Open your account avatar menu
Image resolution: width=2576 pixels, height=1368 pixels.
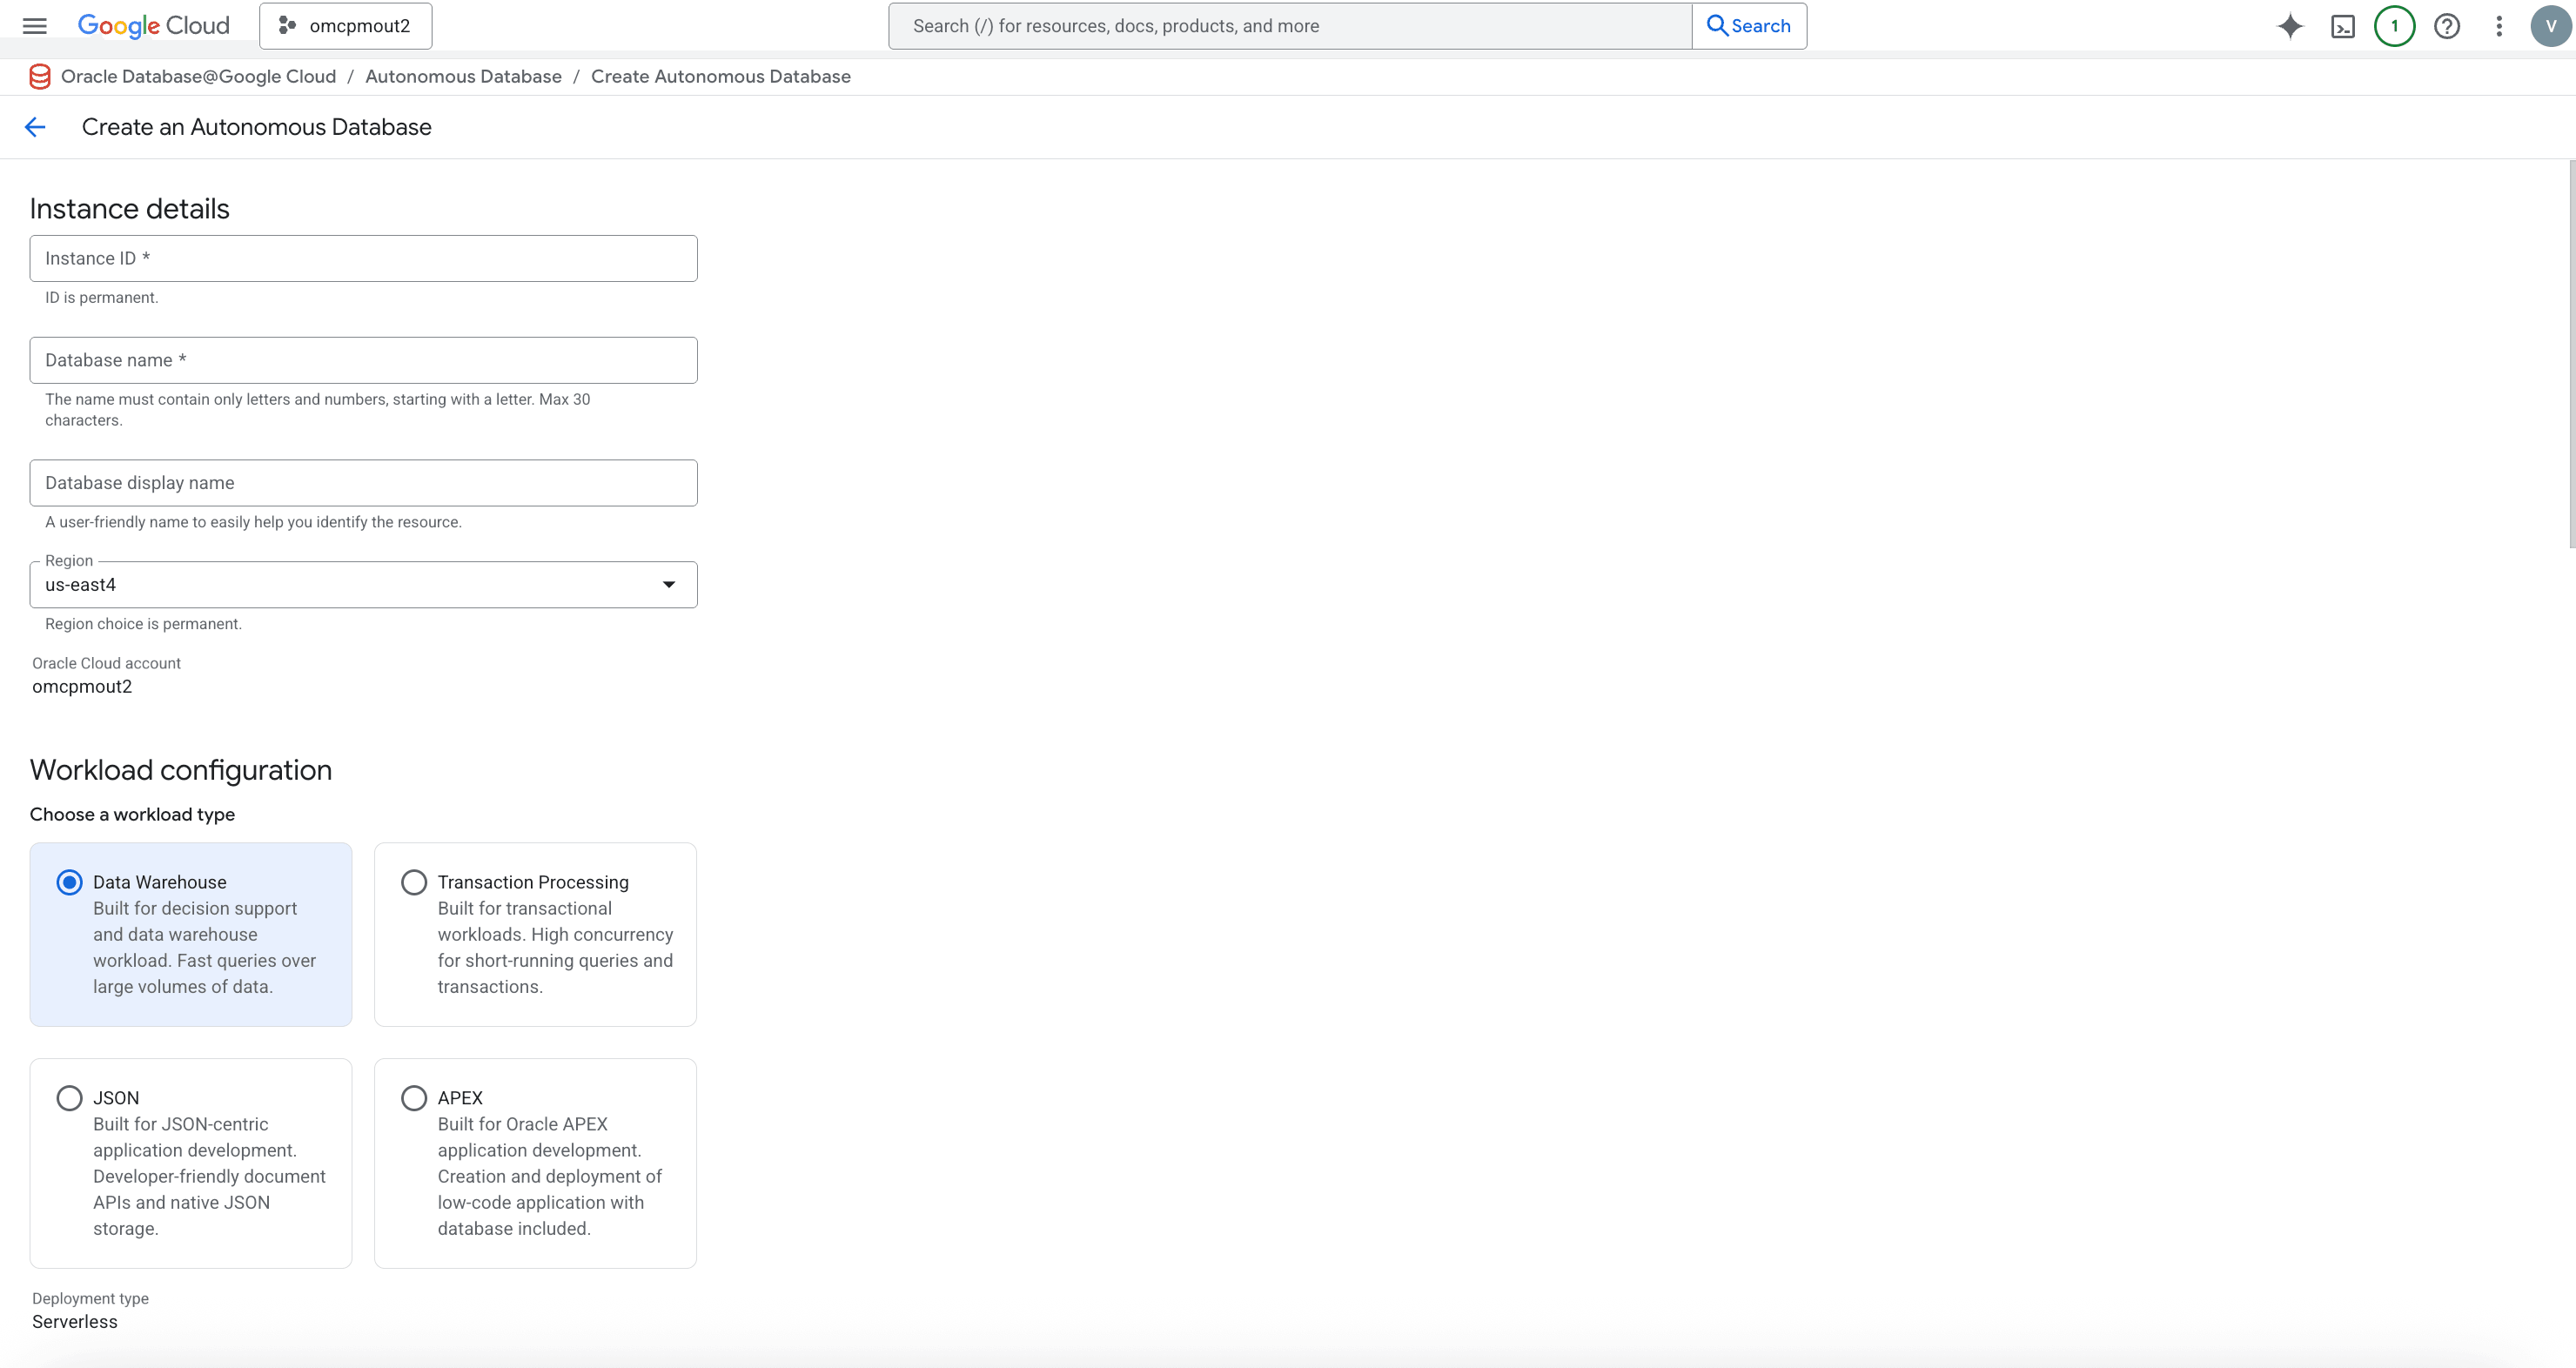pos(2548,26)
